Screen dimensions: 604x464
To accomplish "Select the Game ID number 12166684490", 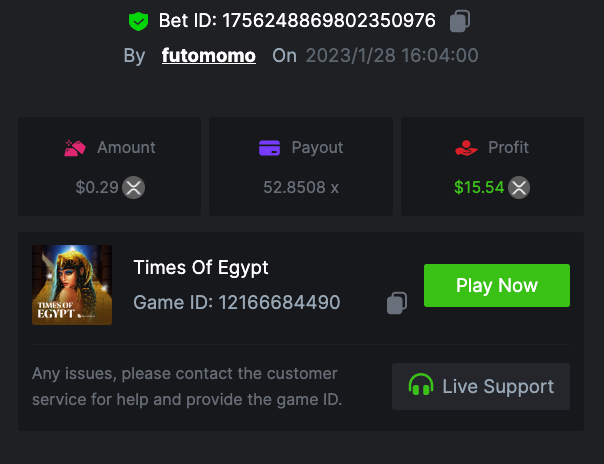I will tap(282, 302).
